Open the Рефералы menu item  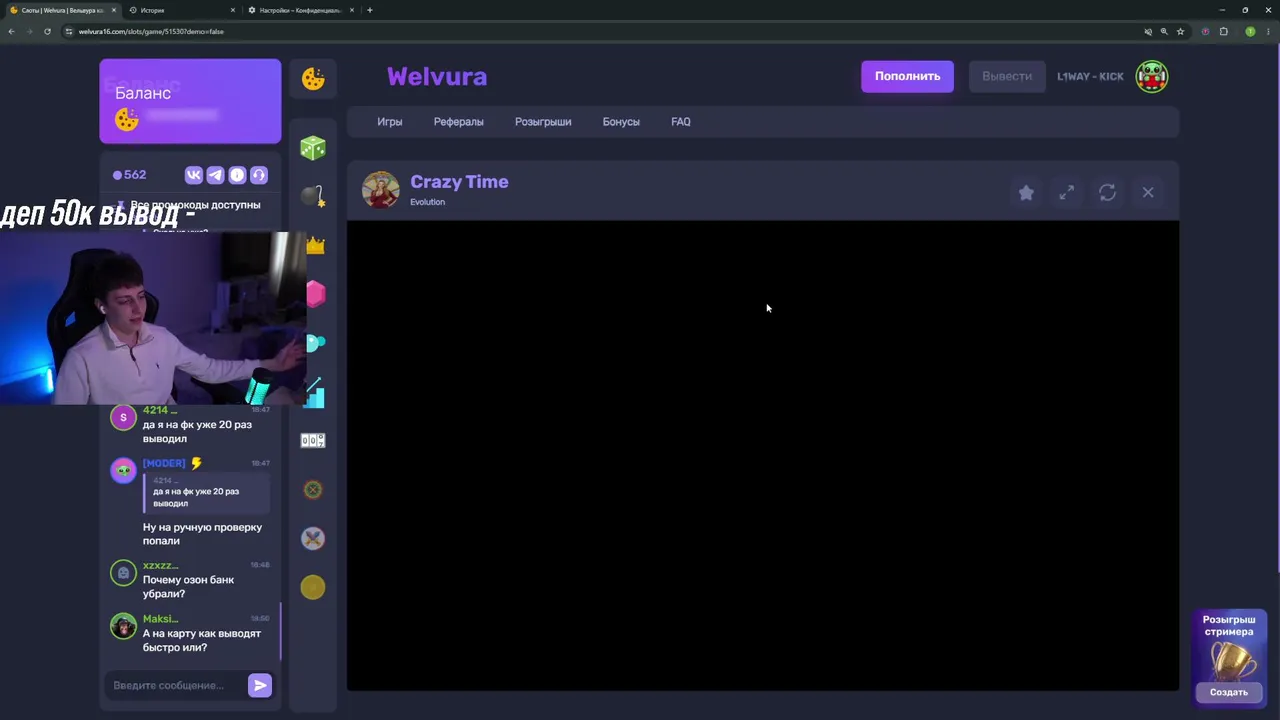click(459, 122)
